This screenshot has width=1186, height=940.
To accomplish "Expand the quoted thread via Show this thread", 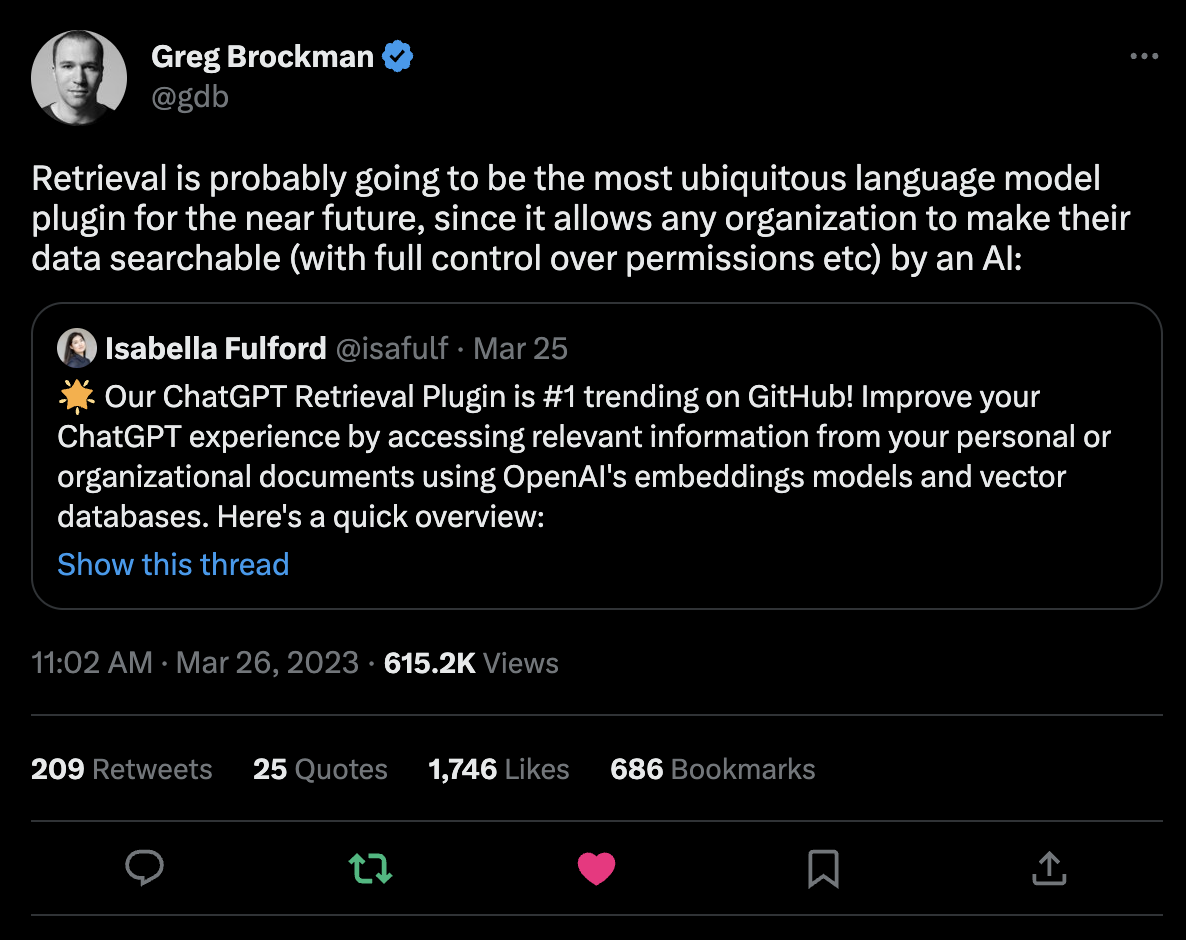I will (173, 564).
